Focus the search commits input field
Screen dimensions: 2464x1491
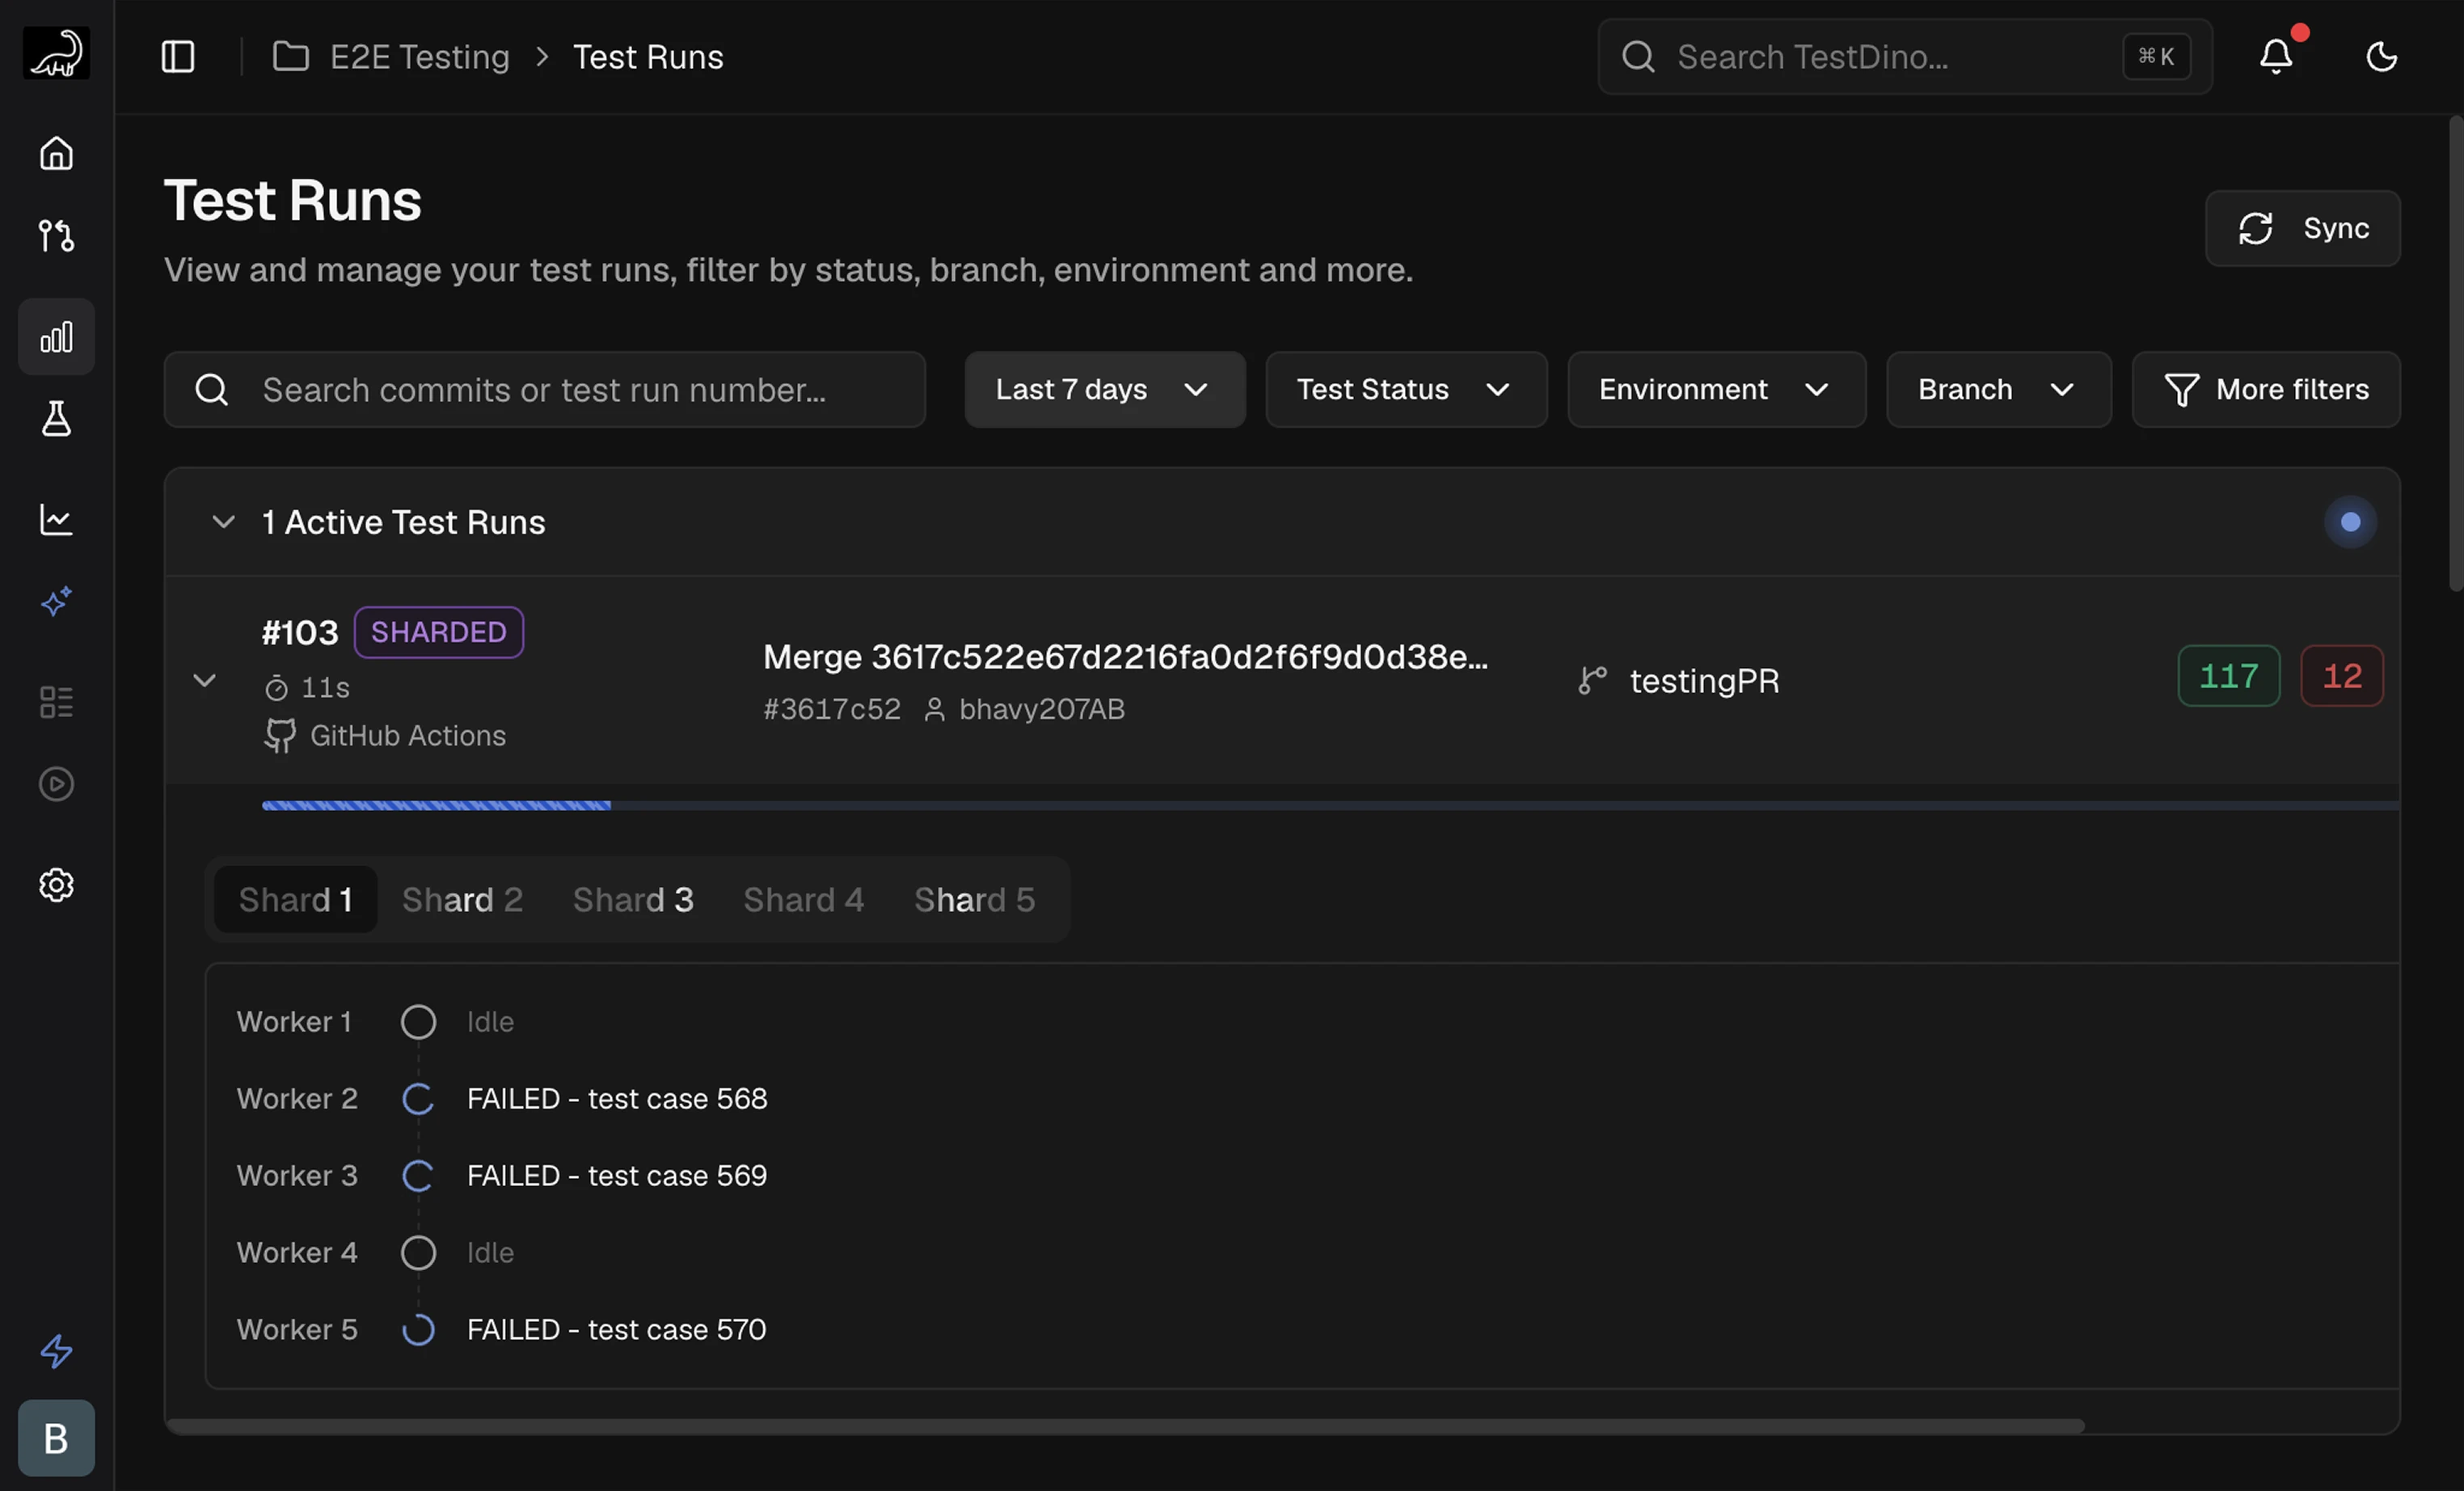click(545, 390)
